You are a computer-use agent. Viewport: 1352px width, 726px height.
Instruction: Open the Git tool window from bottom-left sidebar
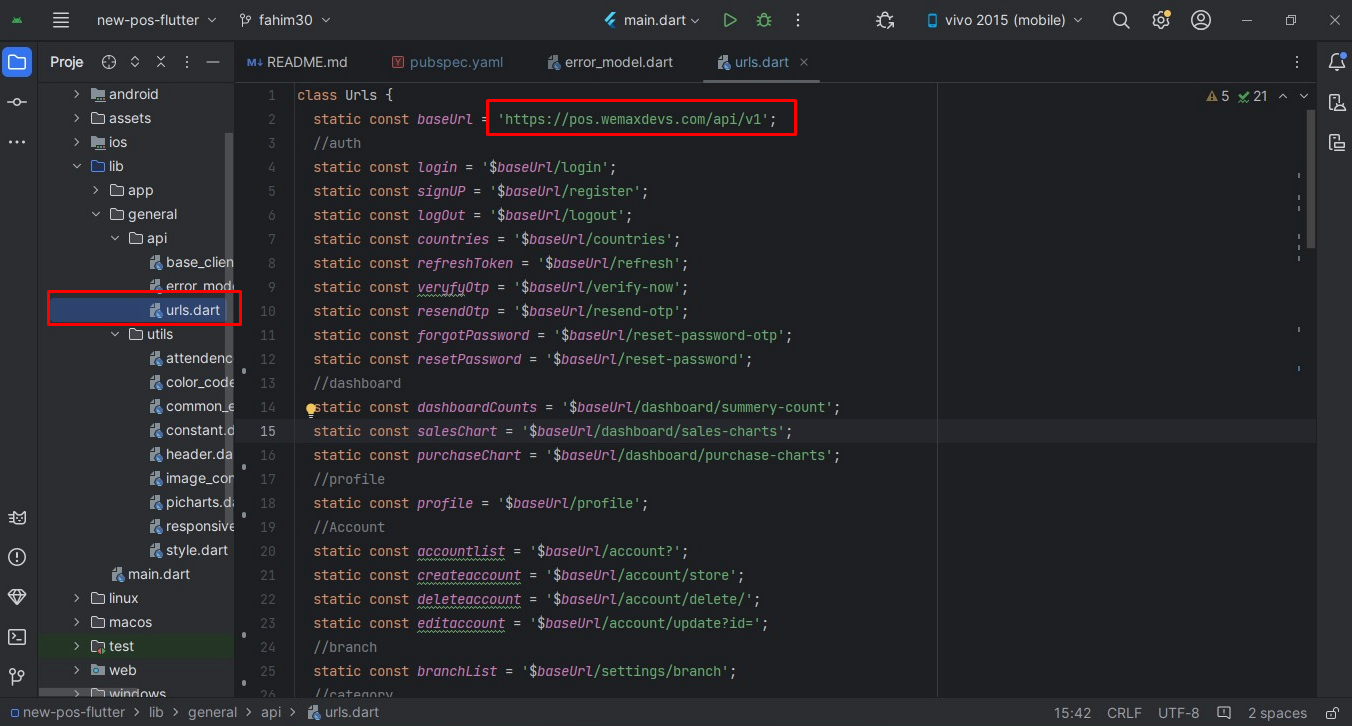[x=17, y=677]
